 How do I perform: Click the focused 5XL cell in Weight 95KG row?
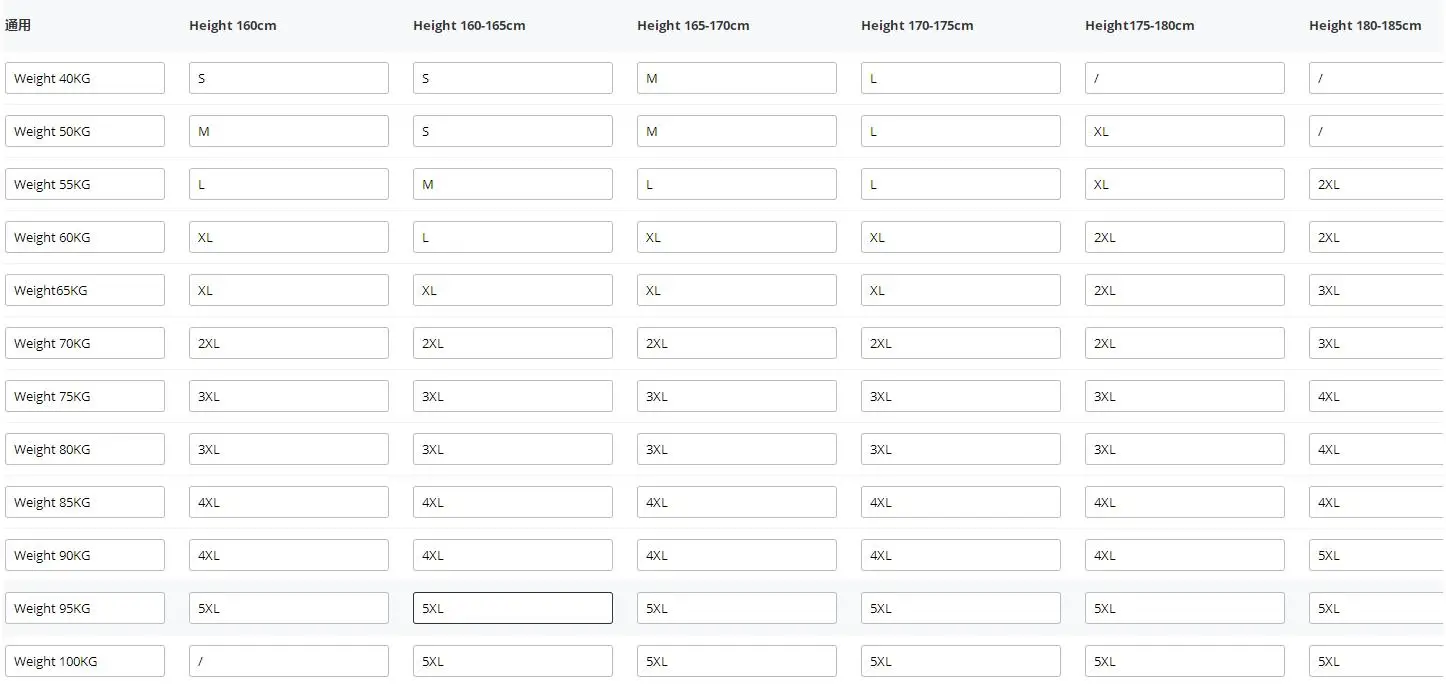[x=512, y=608]
